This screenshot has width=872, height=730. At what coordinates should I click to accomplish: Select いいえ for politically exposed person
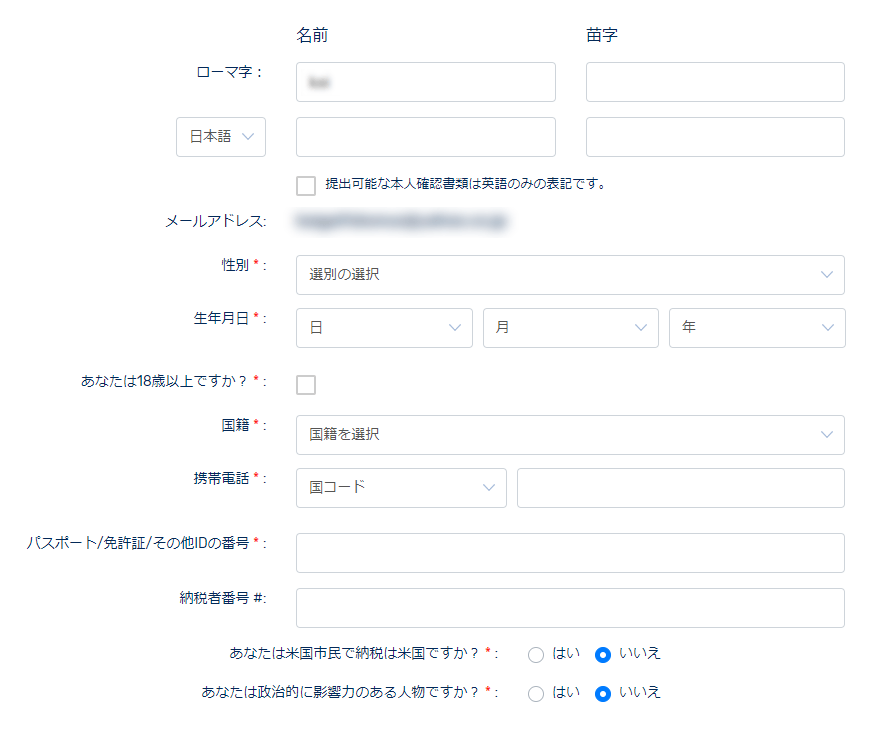[603, 693]
